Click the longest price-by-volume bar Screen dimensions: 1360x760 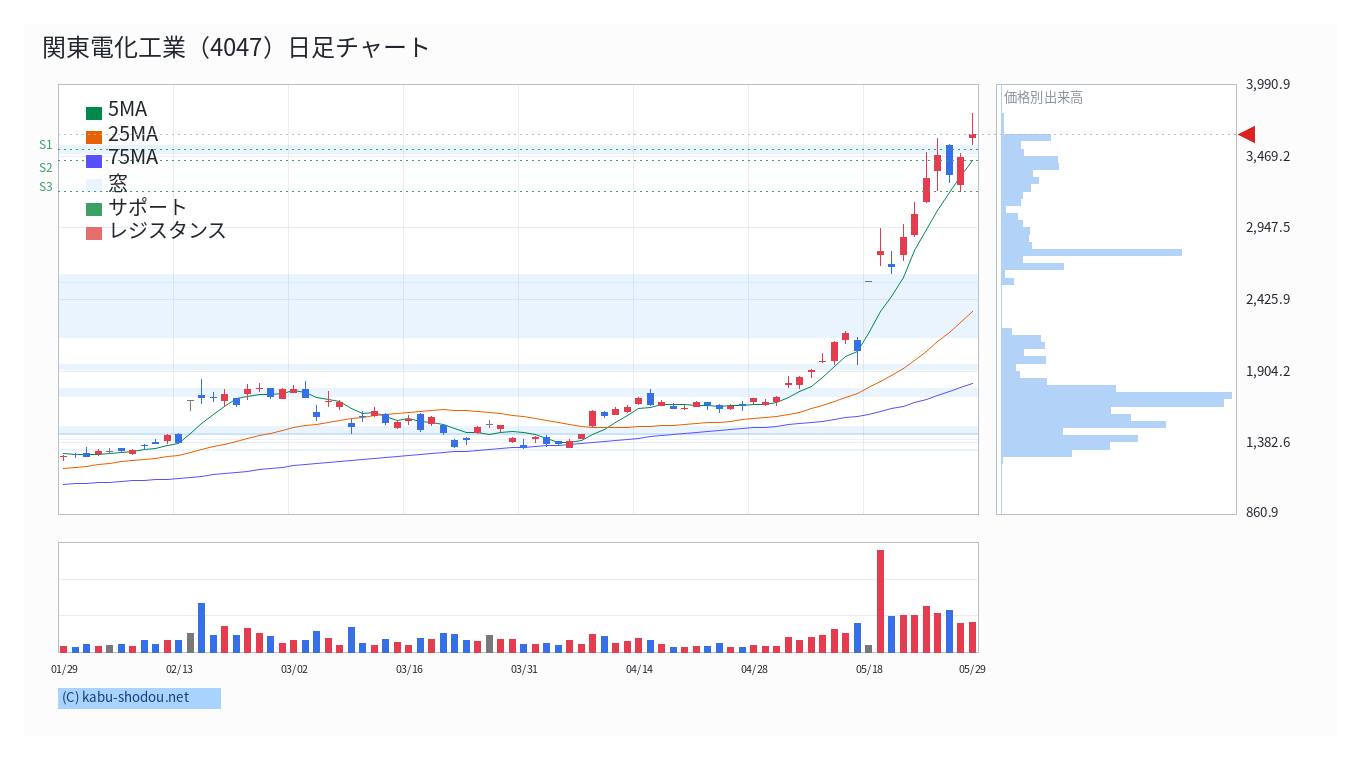point(1117,396)
